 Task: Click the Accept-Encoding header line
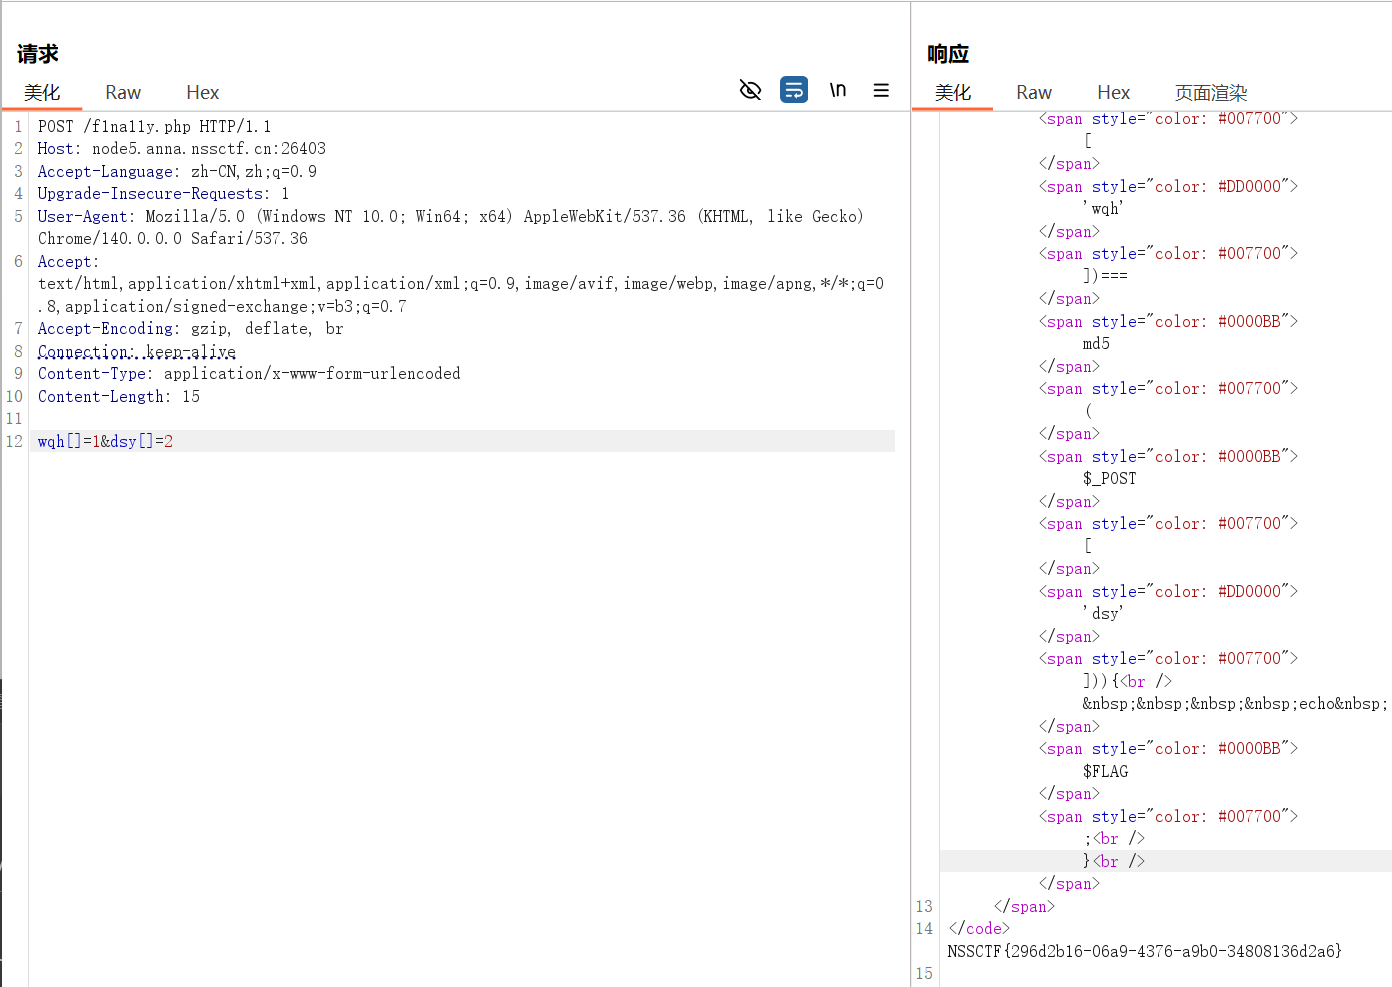(190, 328)
